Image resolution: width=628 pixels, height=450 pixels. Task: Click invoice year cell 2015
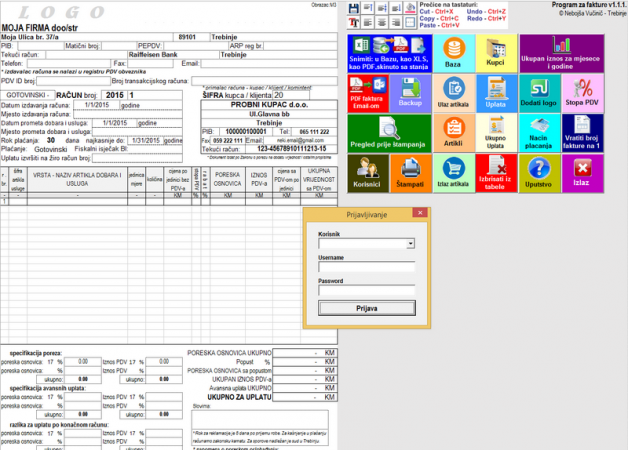(x=115, y=95)
